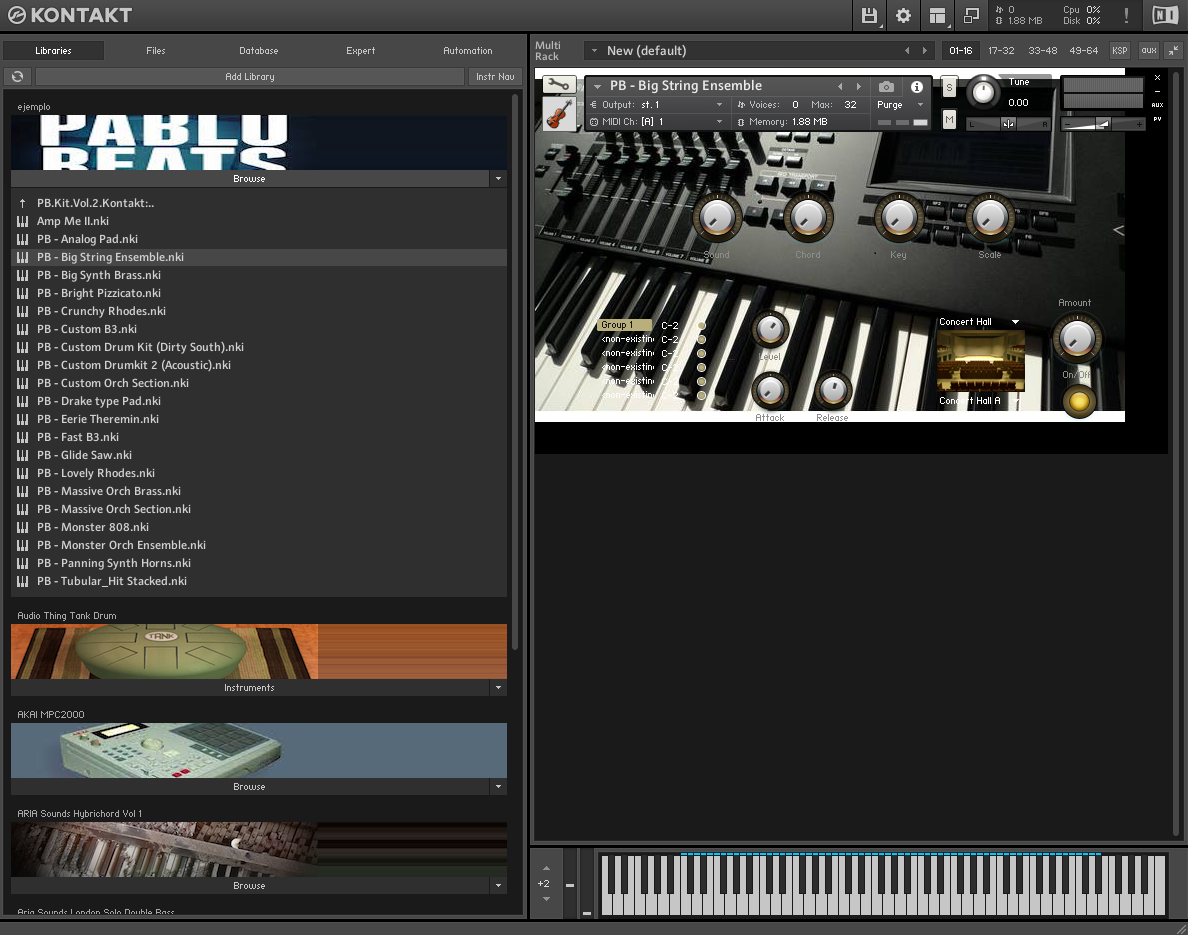Mute the instrument with M button
Image resolution: width=1188 pixels, height=935 pixels.
(x=949, y=119)
